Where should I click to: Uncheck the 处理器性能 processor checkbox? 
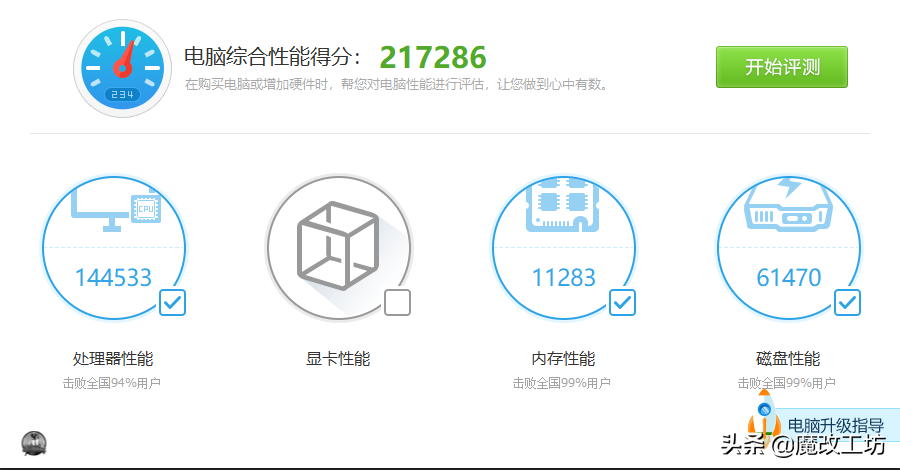pyautogui.click(x=172, y=302)
